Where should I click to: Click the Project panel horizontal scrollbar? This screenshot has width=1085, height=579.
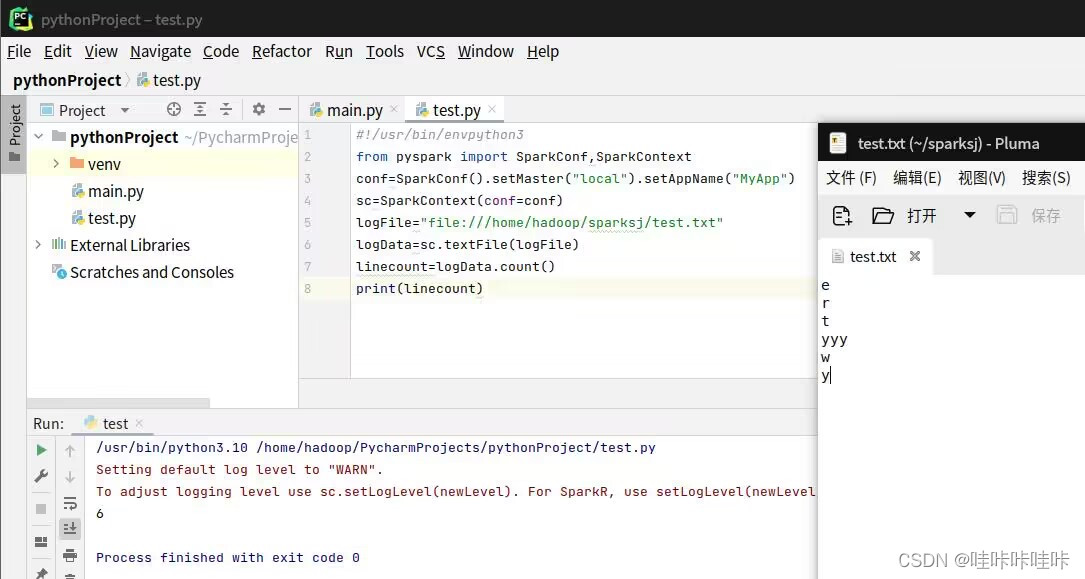point(118,403)
